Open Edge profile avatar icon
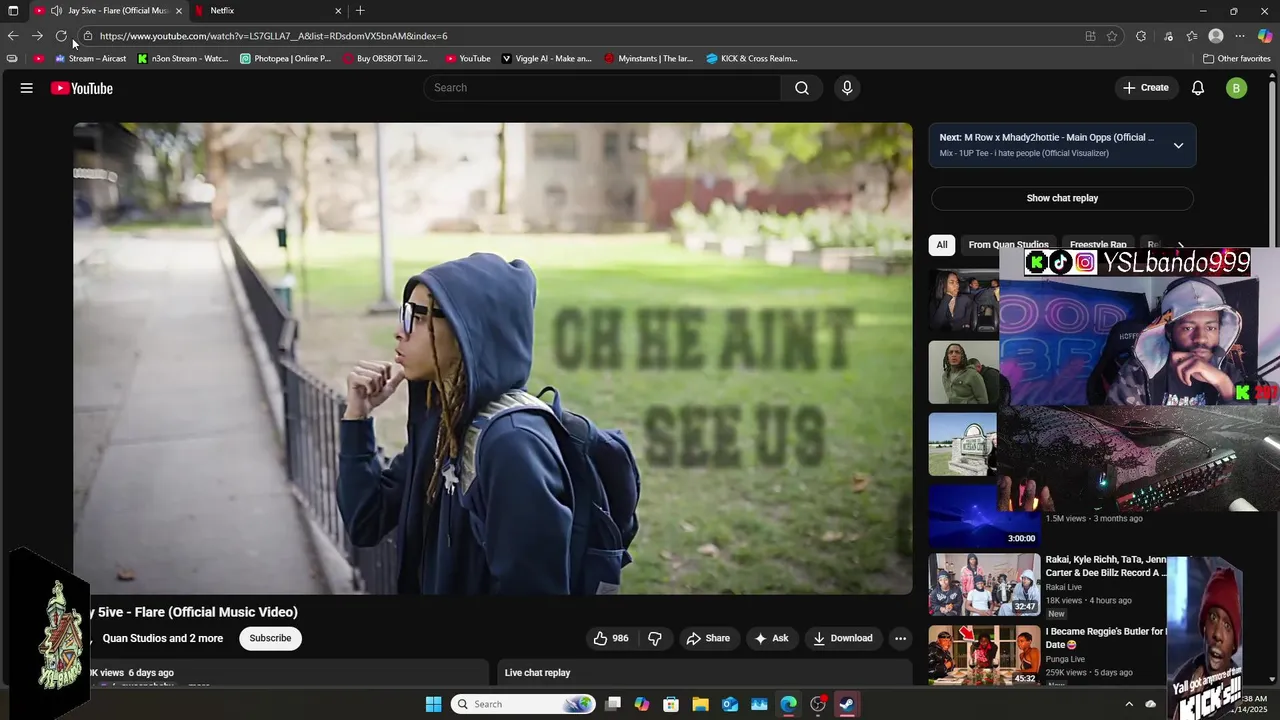 pyautogui.click(x=1216, y=36)
